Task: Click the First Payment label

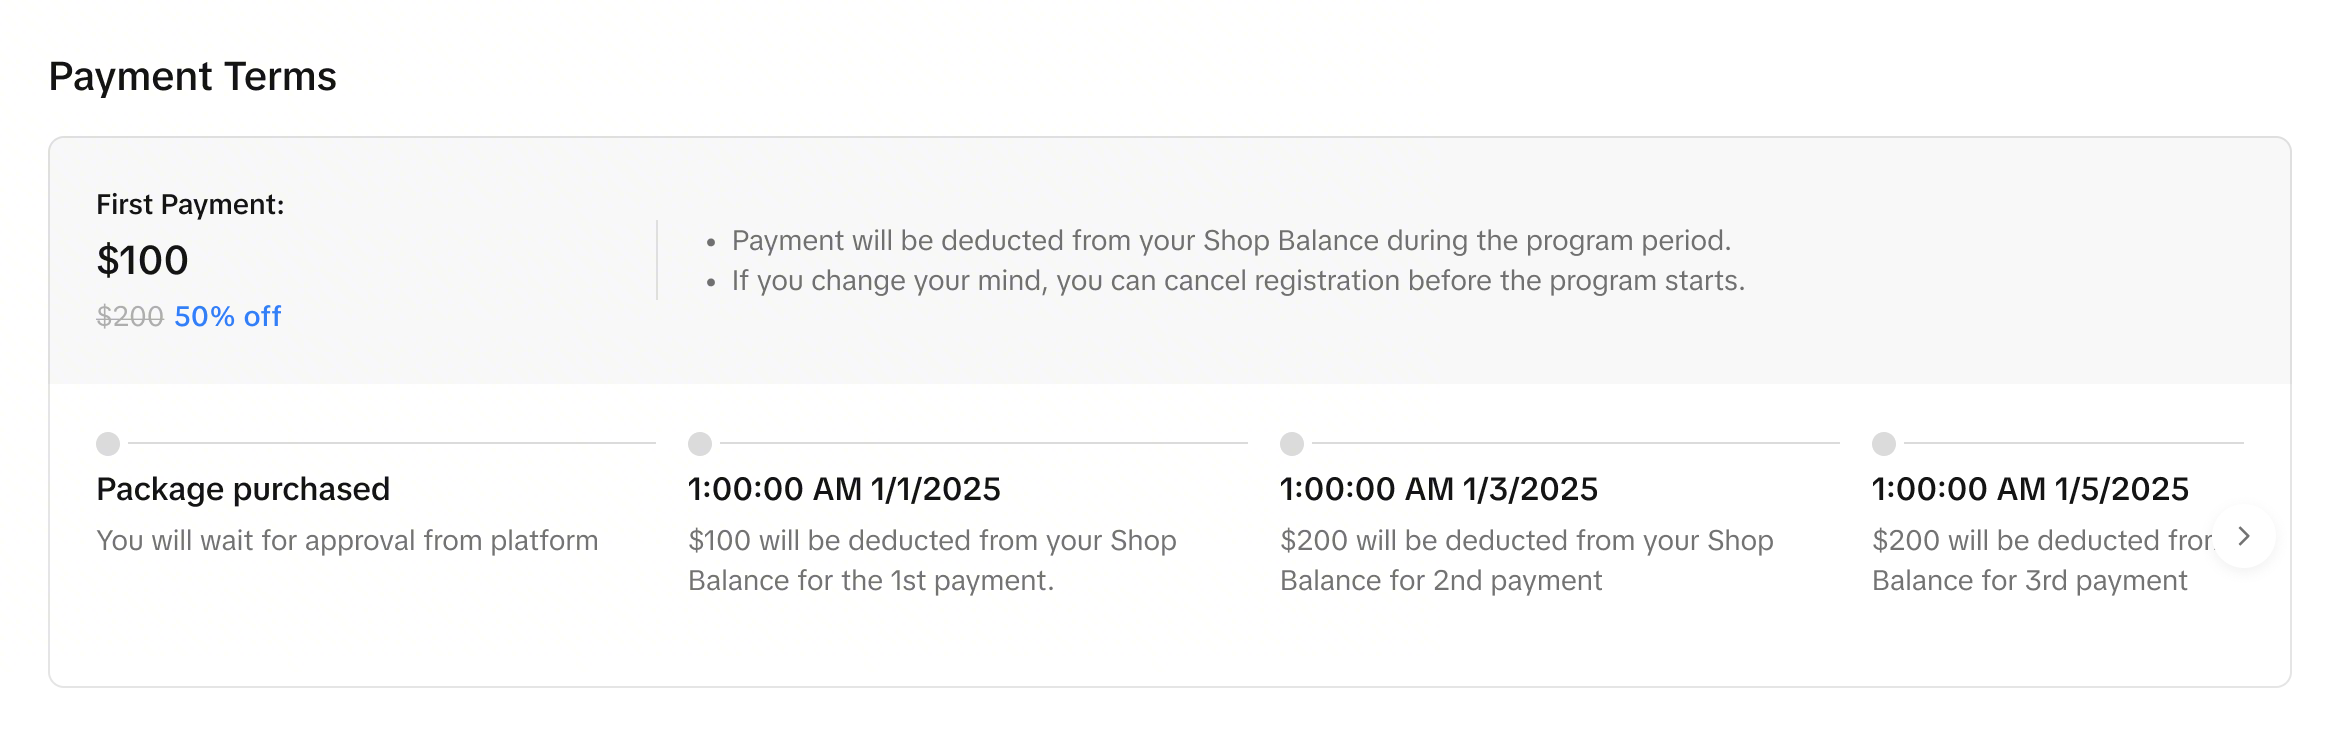Action: click(x=190, y=205)
